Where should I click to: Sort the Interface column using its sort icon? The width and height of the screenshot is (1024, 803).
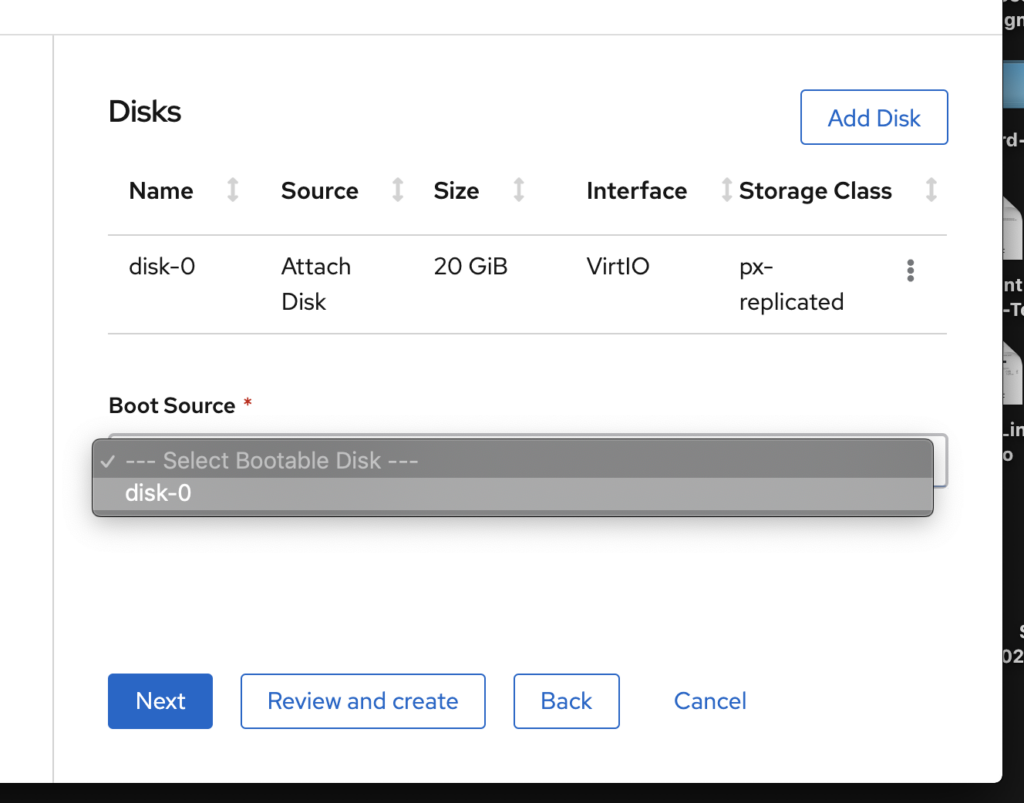(x=726, y=191)
